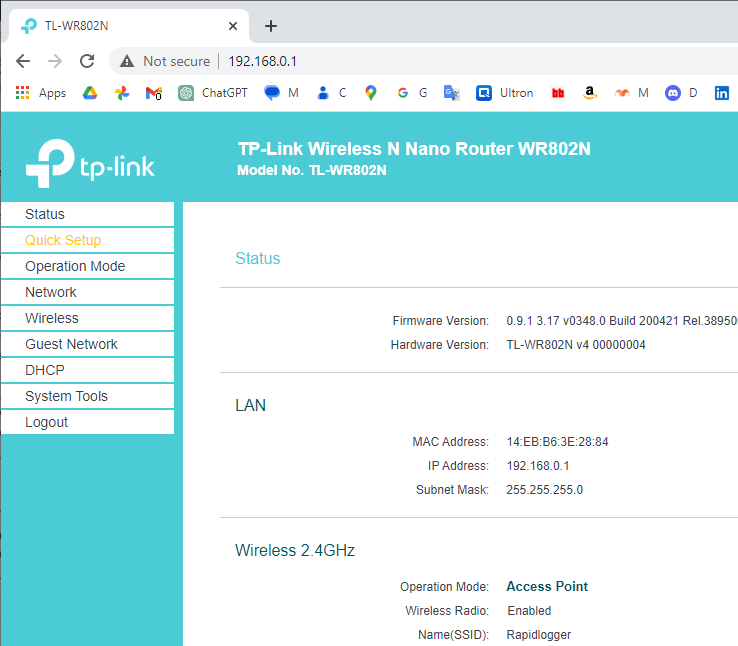The image size is (738, 646).
Task: Open DHCP in the sidebar menu
Action: (x=88, y=370)
